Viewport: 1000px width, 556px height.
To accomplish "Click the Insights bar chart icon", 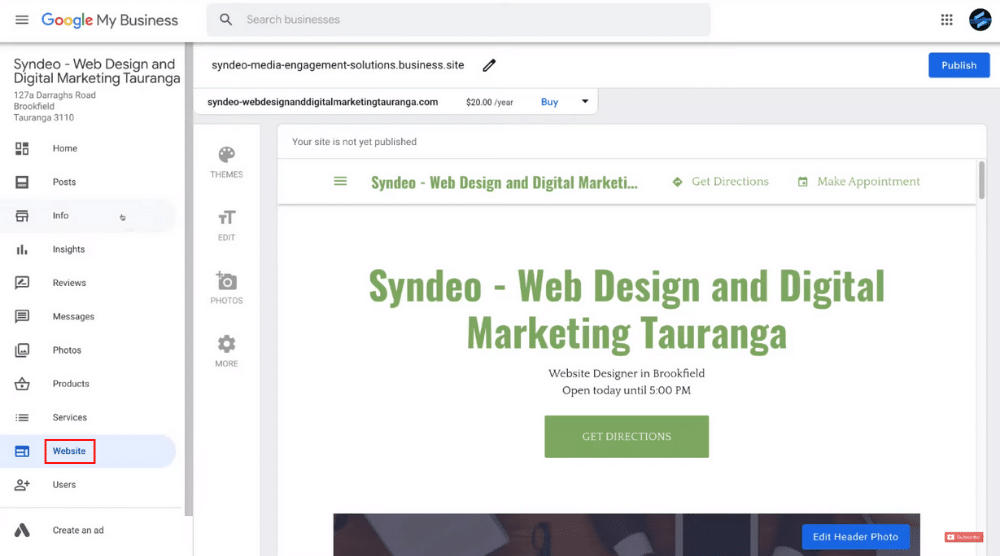I will (22, 249).
